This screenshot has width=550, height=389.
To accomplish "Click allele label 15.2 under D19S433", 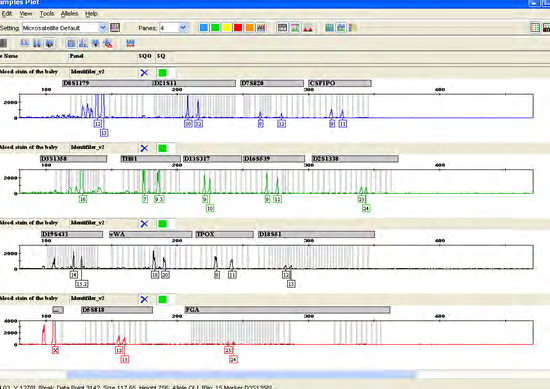I will tap(82, 284).
